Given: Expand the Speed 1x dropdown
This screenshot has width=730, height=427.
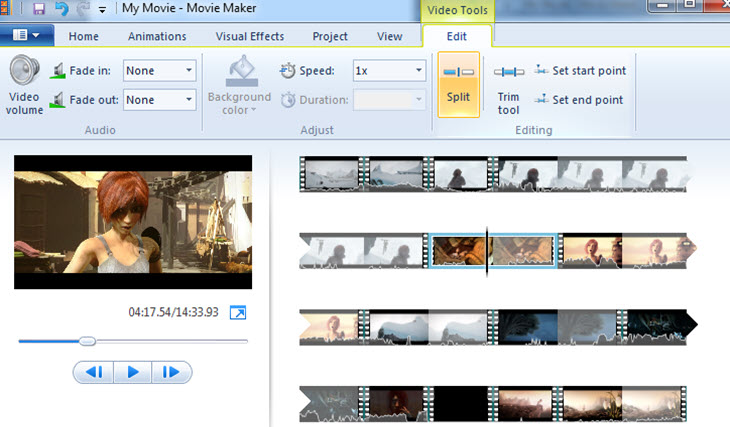Looking at the screenshot, I should [419, 71].
